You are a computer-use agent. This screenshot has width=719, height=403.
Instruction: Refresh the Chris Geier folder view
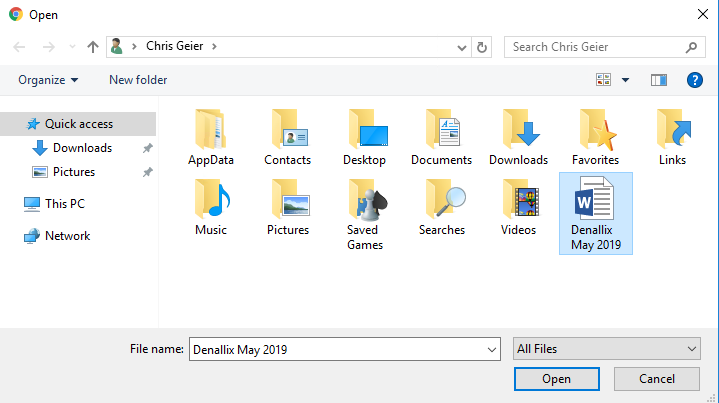click(481, 47)
